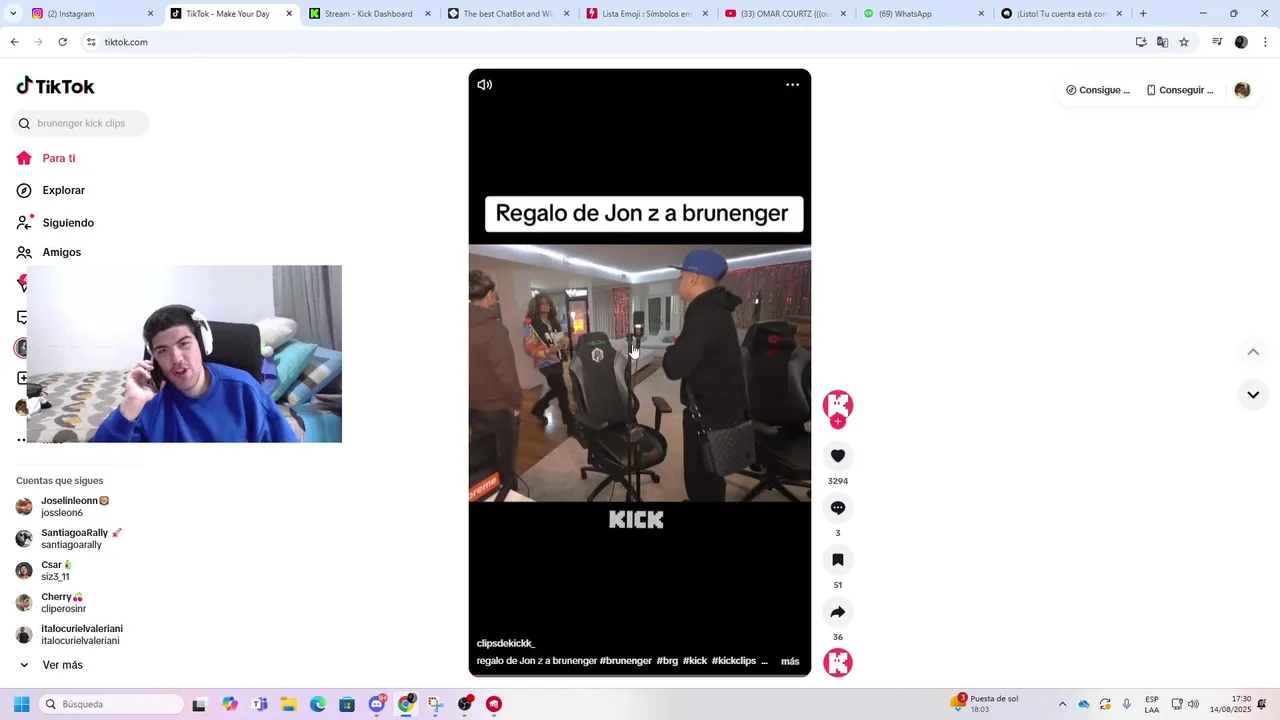Open the sound disc at bottom of actions
1280x720 pixels.
(x=838, y=663)
